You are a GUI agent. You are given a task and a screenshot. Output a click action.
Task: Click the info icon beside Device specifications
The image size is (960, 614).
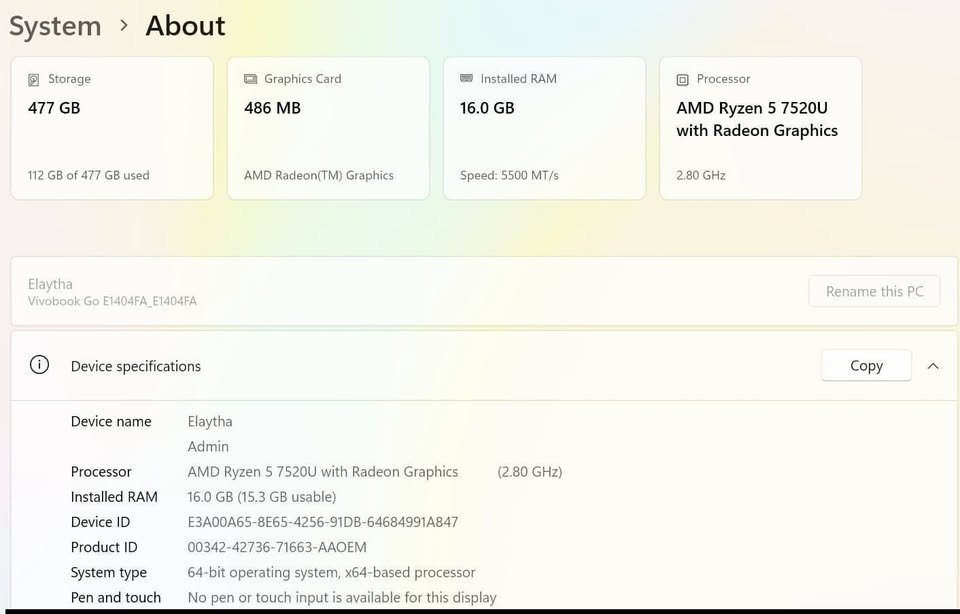coord(39,365)
